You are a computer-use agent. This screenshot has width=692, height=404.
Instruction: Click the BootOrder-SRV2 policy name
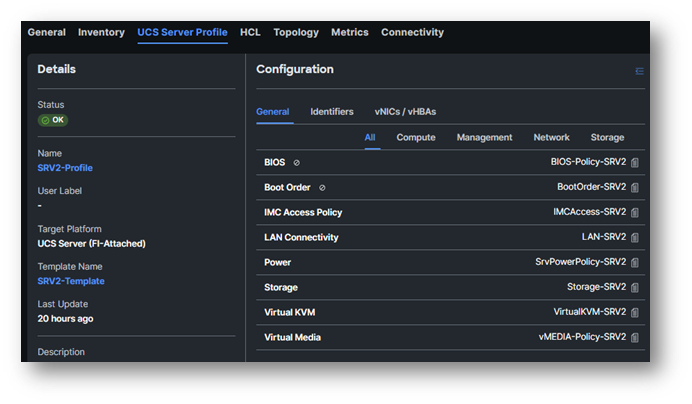(591, 187)
